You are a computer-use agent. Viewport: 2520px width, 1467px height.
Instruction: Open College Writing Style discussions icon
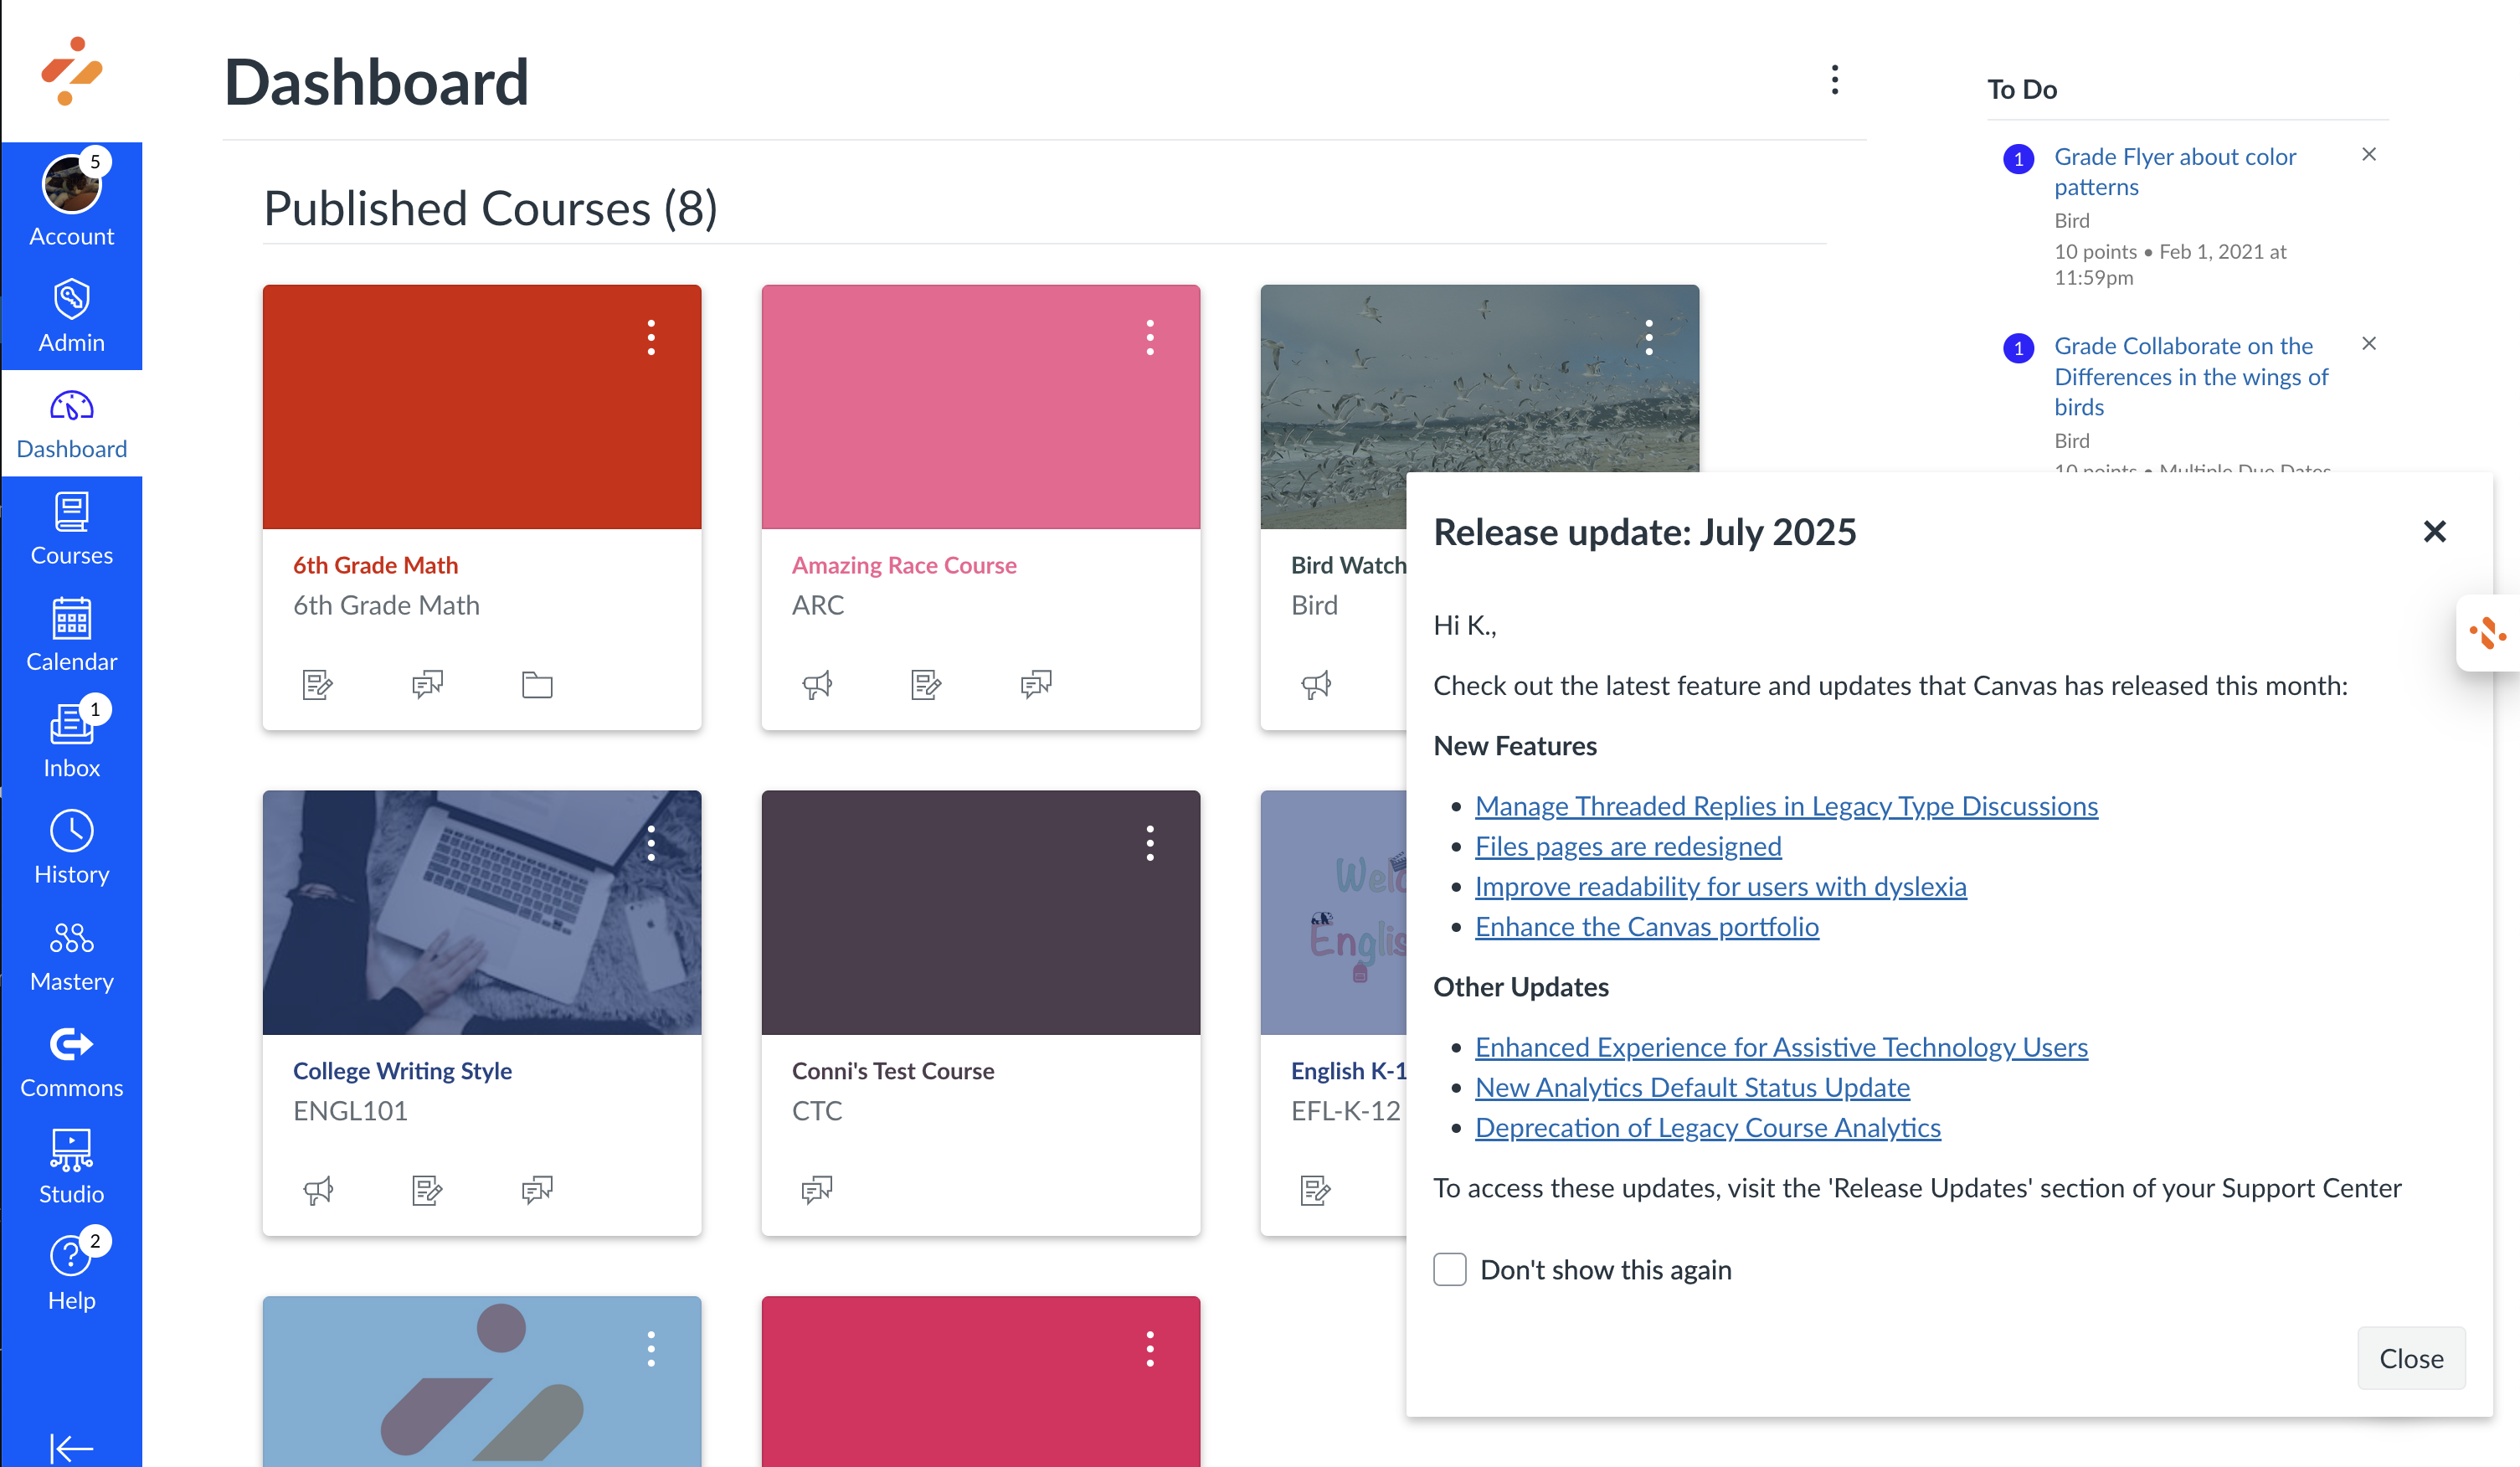[x=537, y=1190]
